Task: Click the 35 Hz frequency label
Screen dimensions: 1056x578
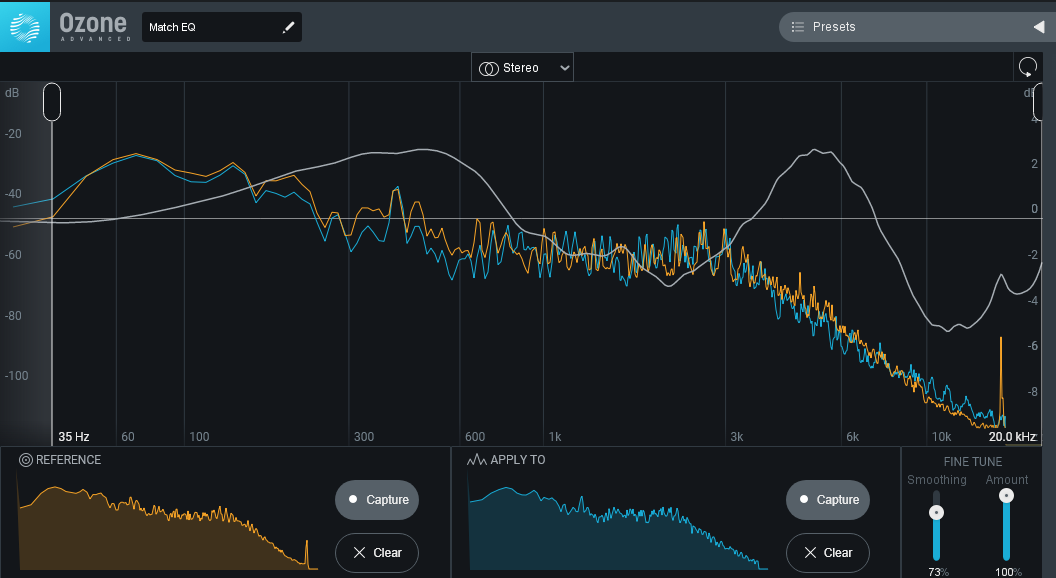Action: [x=73, y=437]
